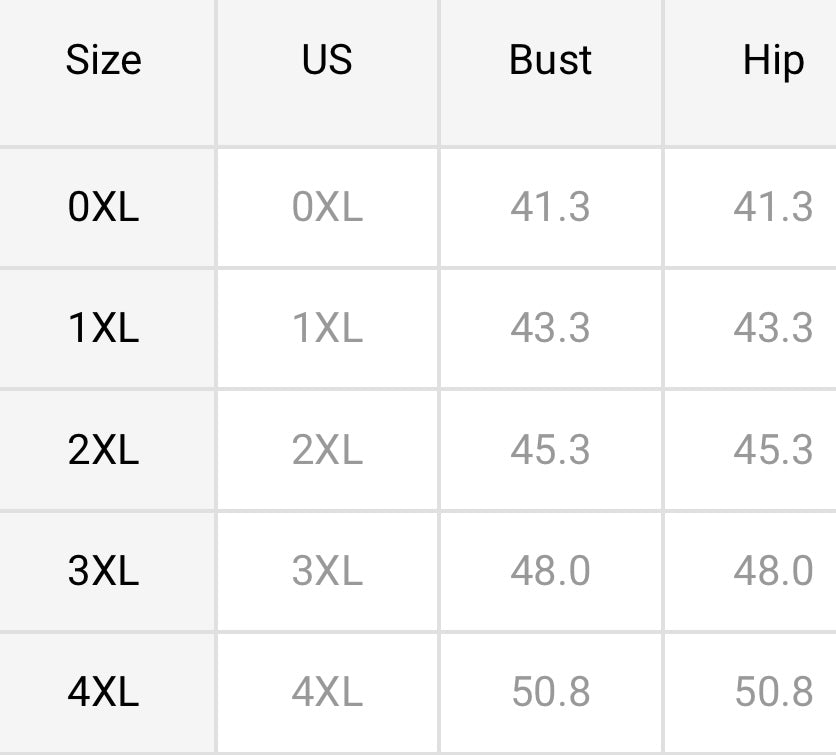Select the 41.3 Bust measurement
This screenshot has height=756, width=836.
pos(550,208)
